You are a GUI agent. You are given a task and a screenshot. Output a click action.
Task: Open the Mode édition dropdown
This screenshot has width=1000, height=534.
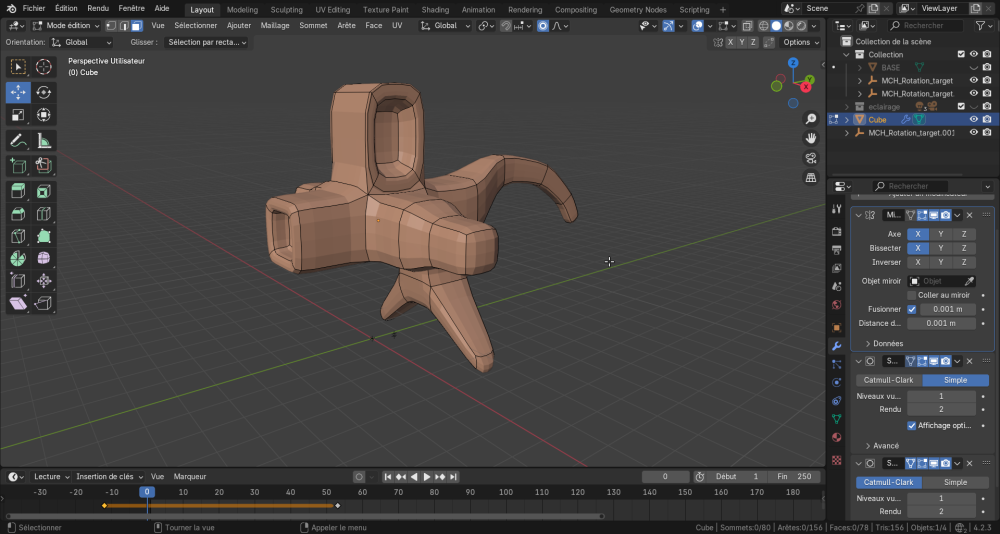[68, 25]
